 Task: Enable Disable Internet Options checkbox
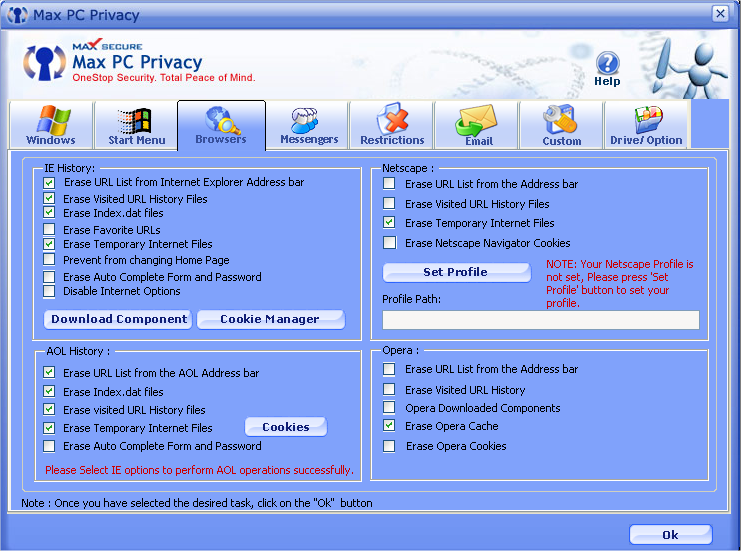pyautogui.click(x=49, y=291)
